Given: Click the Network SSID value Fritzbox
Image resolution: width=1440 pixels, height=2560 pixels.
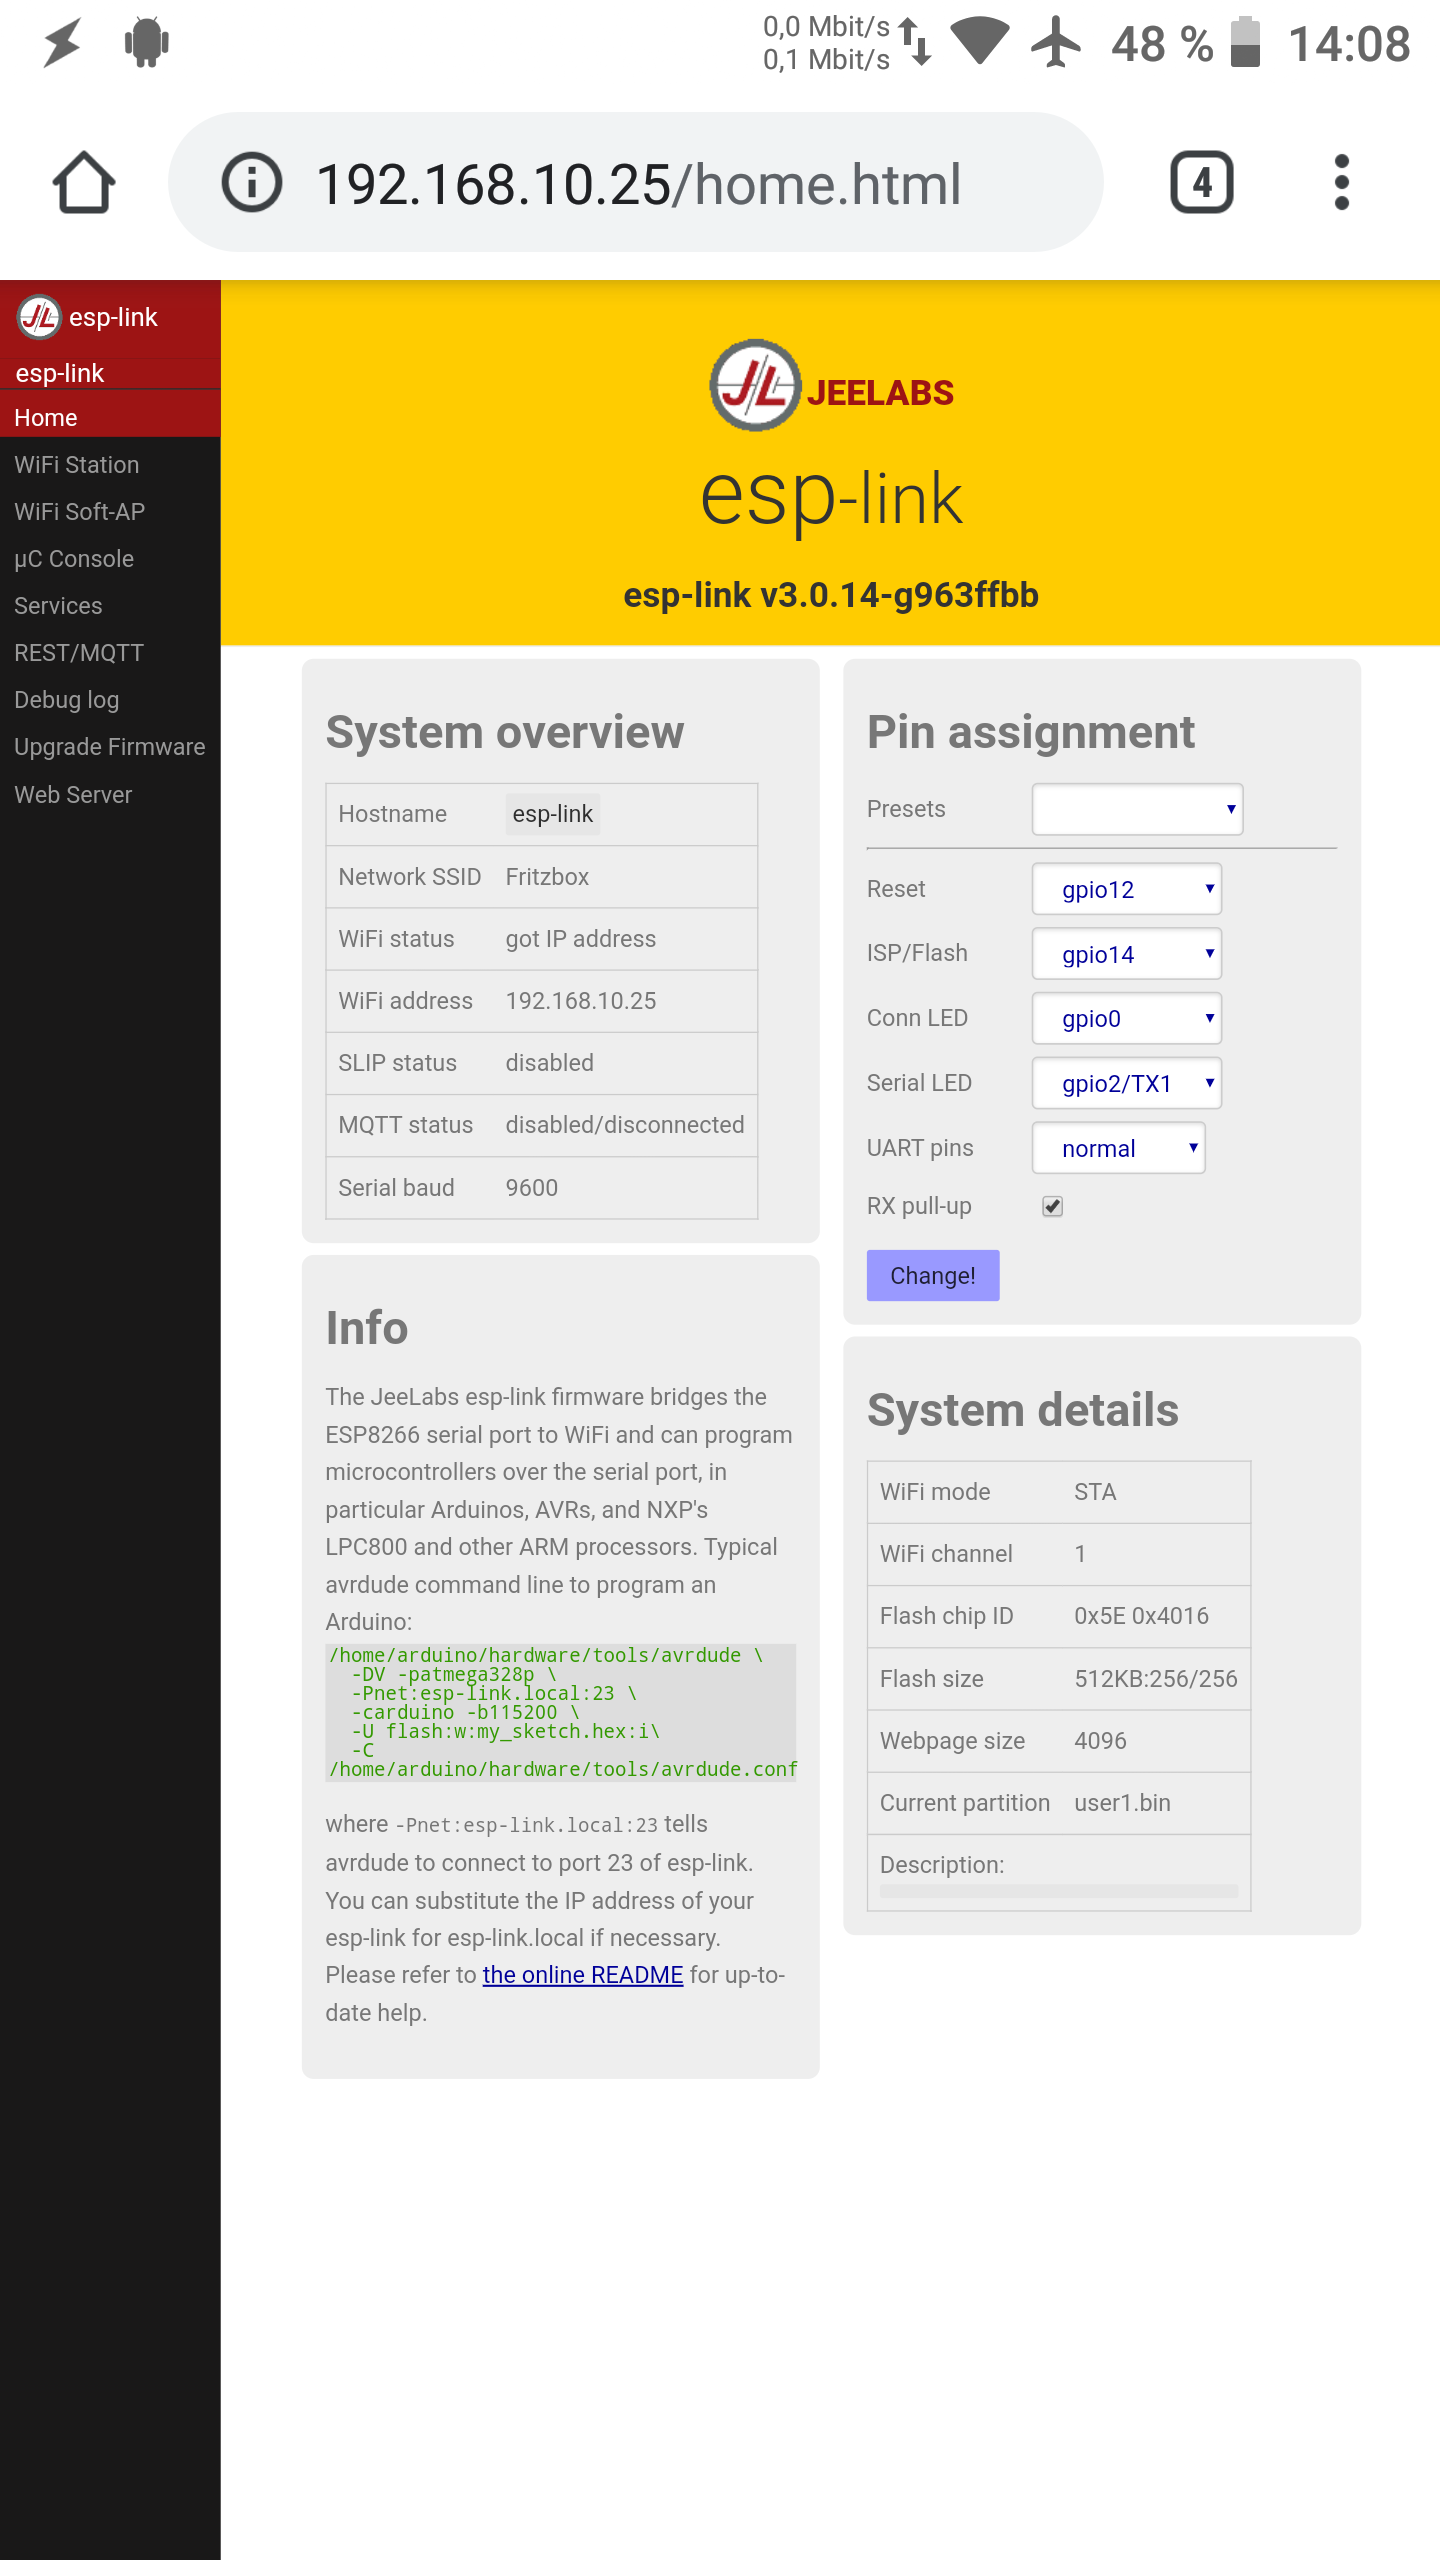Looking at the screenshot, I should tap(547, 877).
